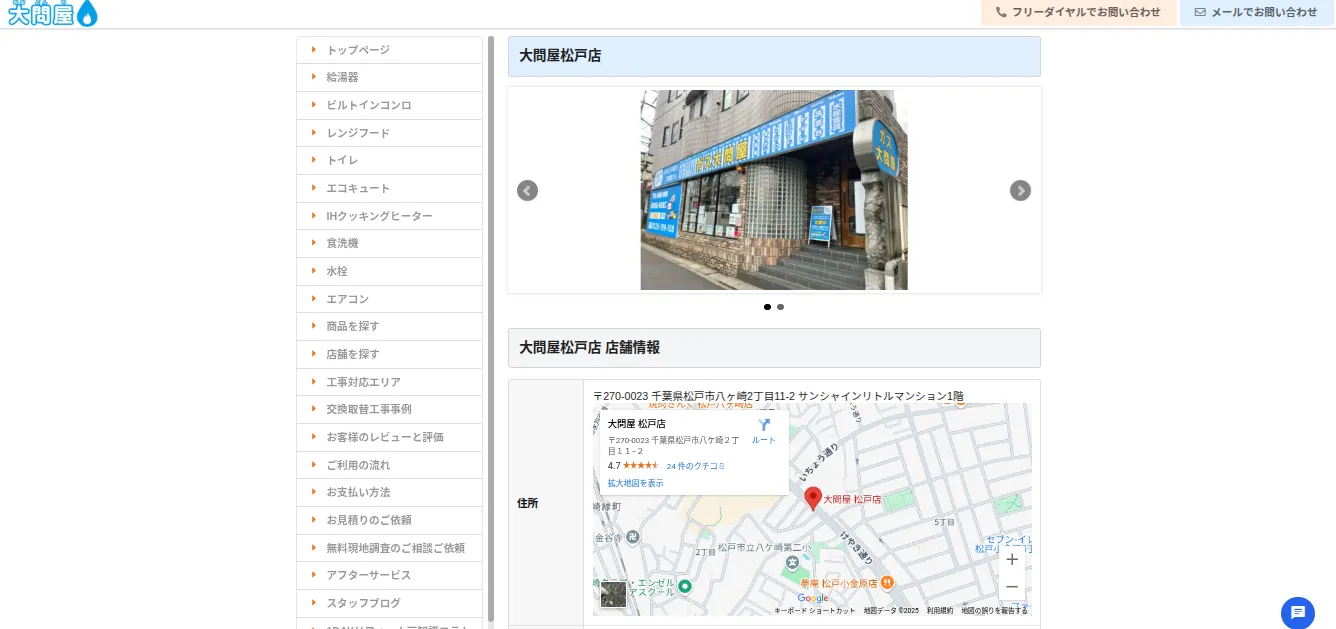Open IHクッキングヒーター sidebar item
Image resolution: width=1336 pixels, height=629 pixels.
[389, 216]
